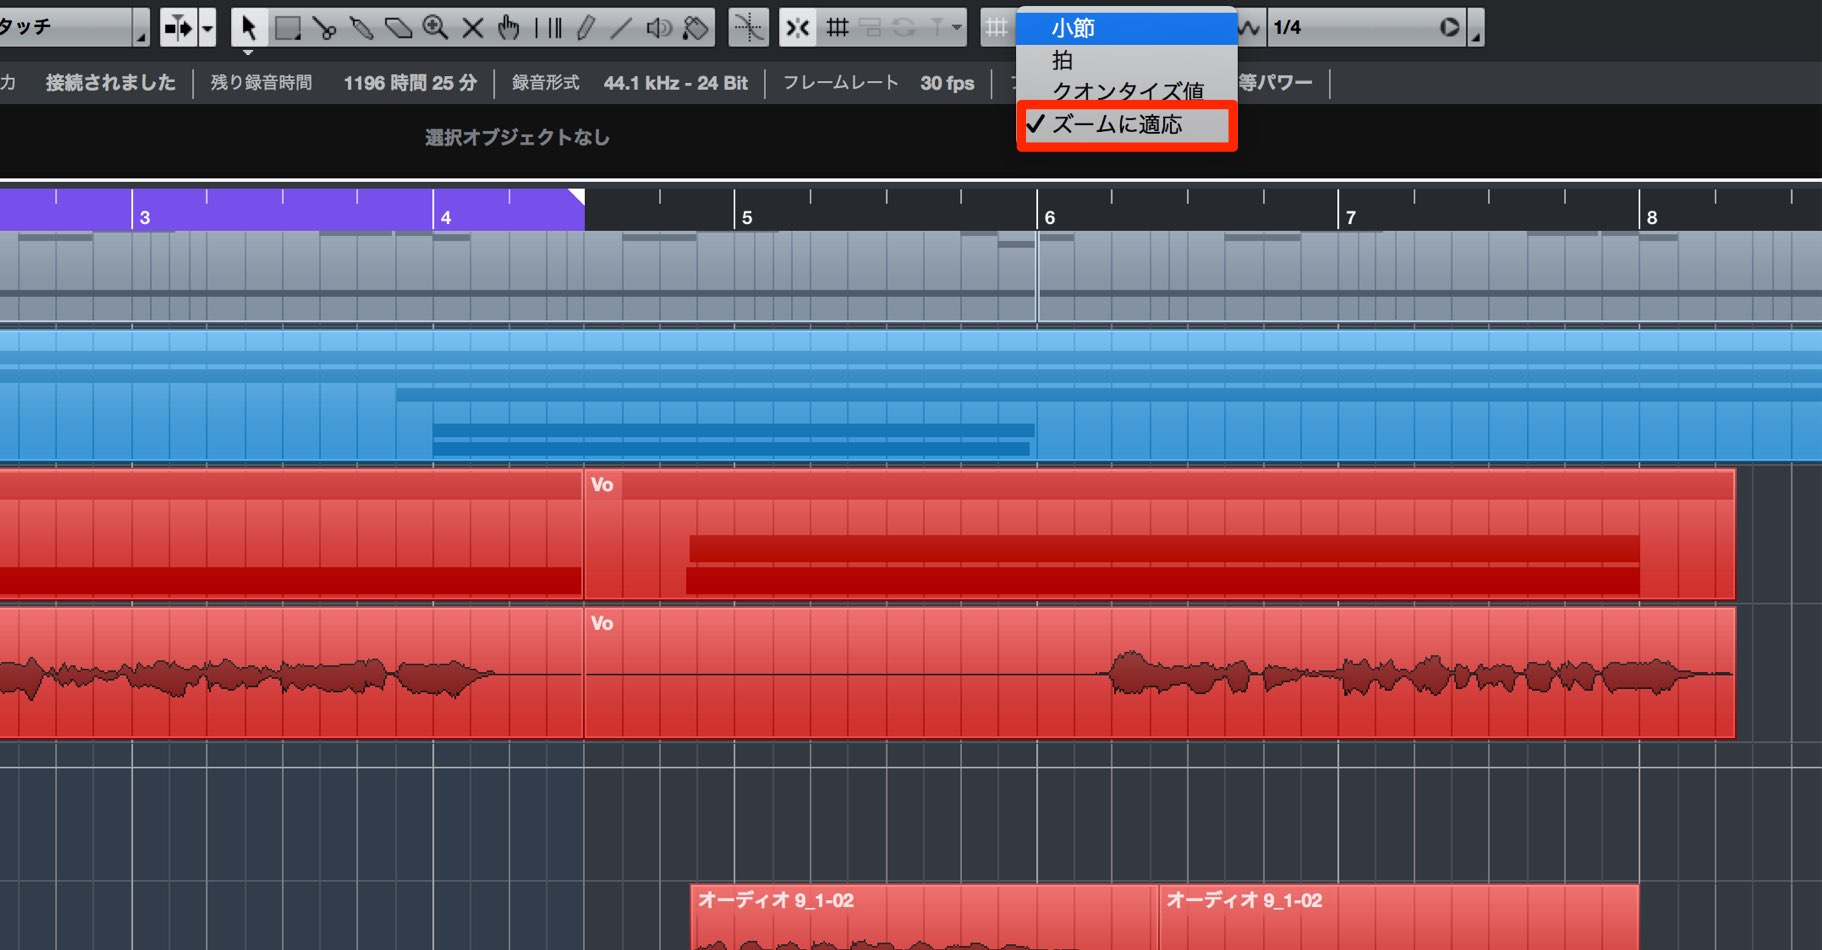Open the Auto-Scroll settings dropdown arrow

pyautogui.click(x=207, y=28)
